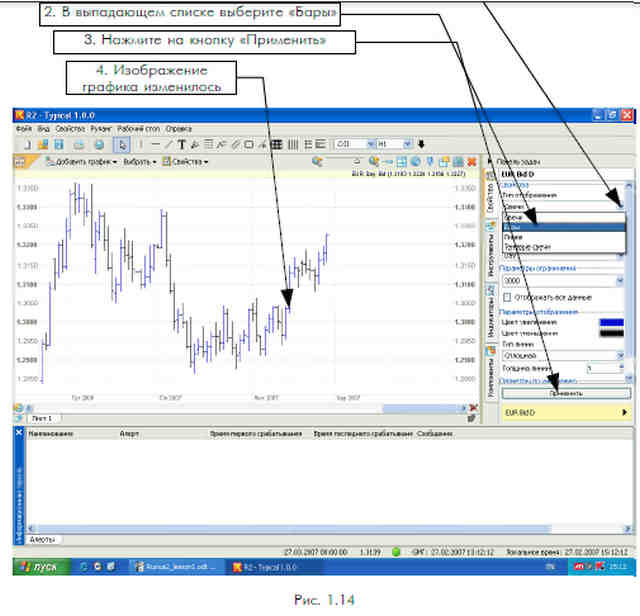Select the text tool (T) in toolbar

(x=182, y=145)
